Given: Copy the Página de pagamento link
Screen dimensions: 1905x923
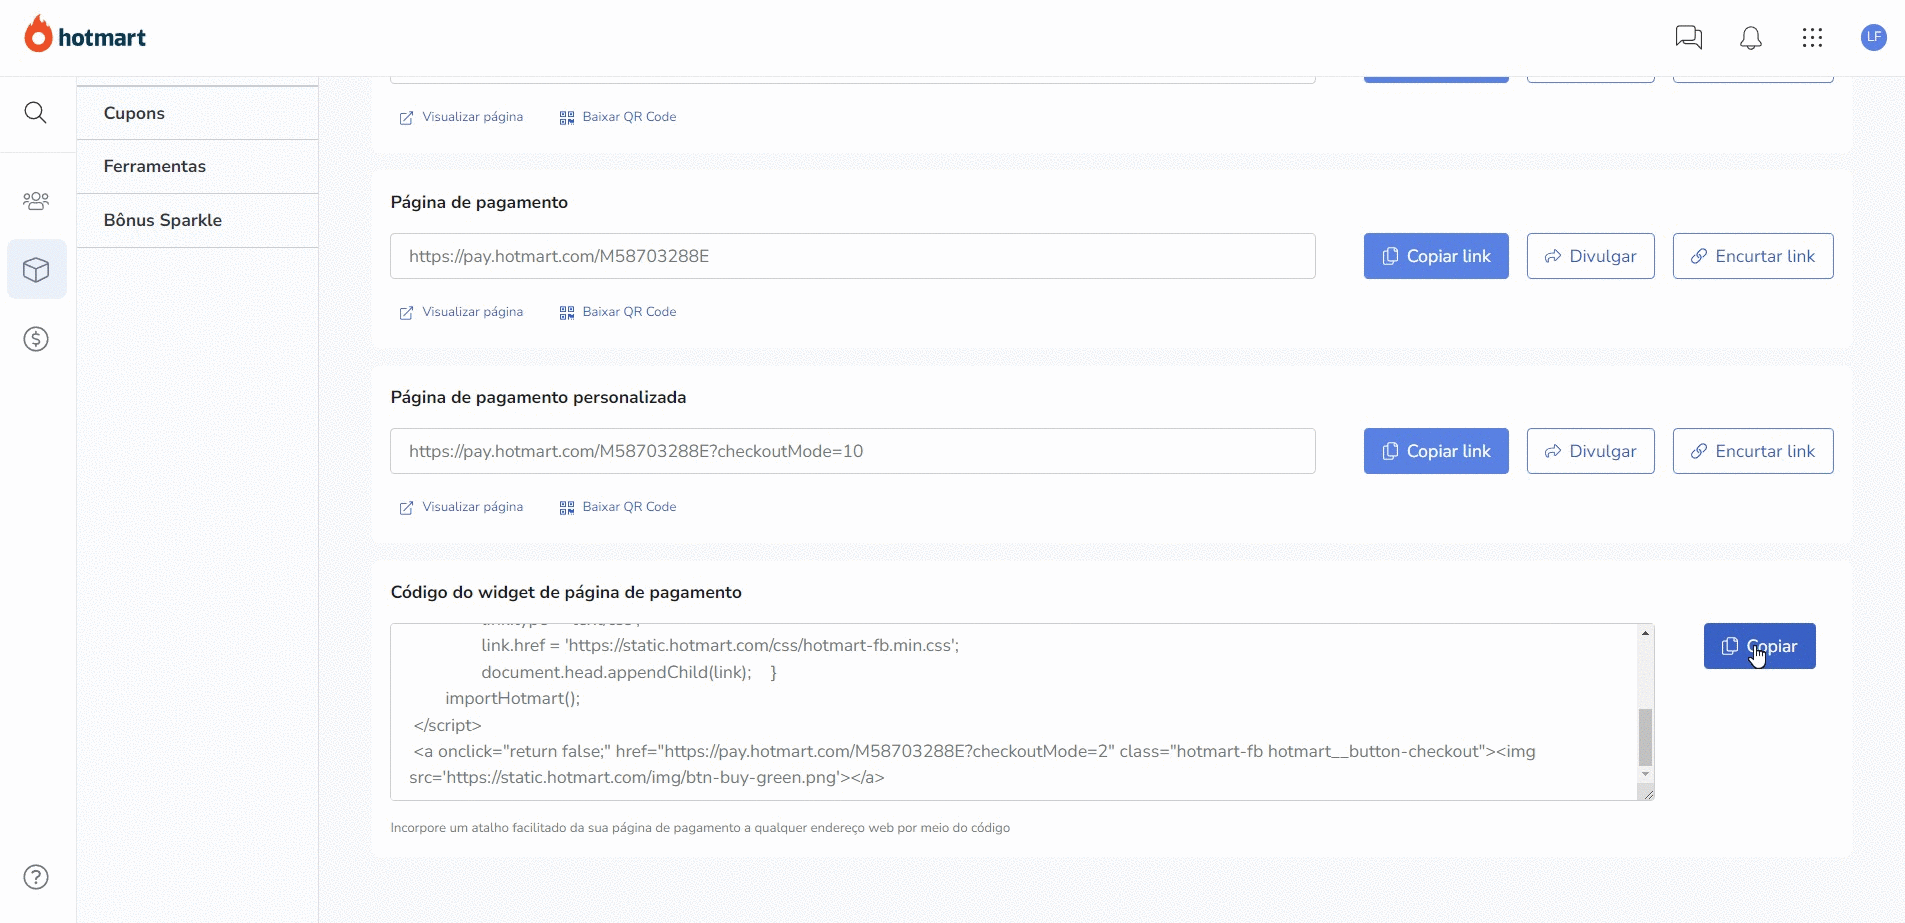Looking at the screenshot, I should point(1436,256).
